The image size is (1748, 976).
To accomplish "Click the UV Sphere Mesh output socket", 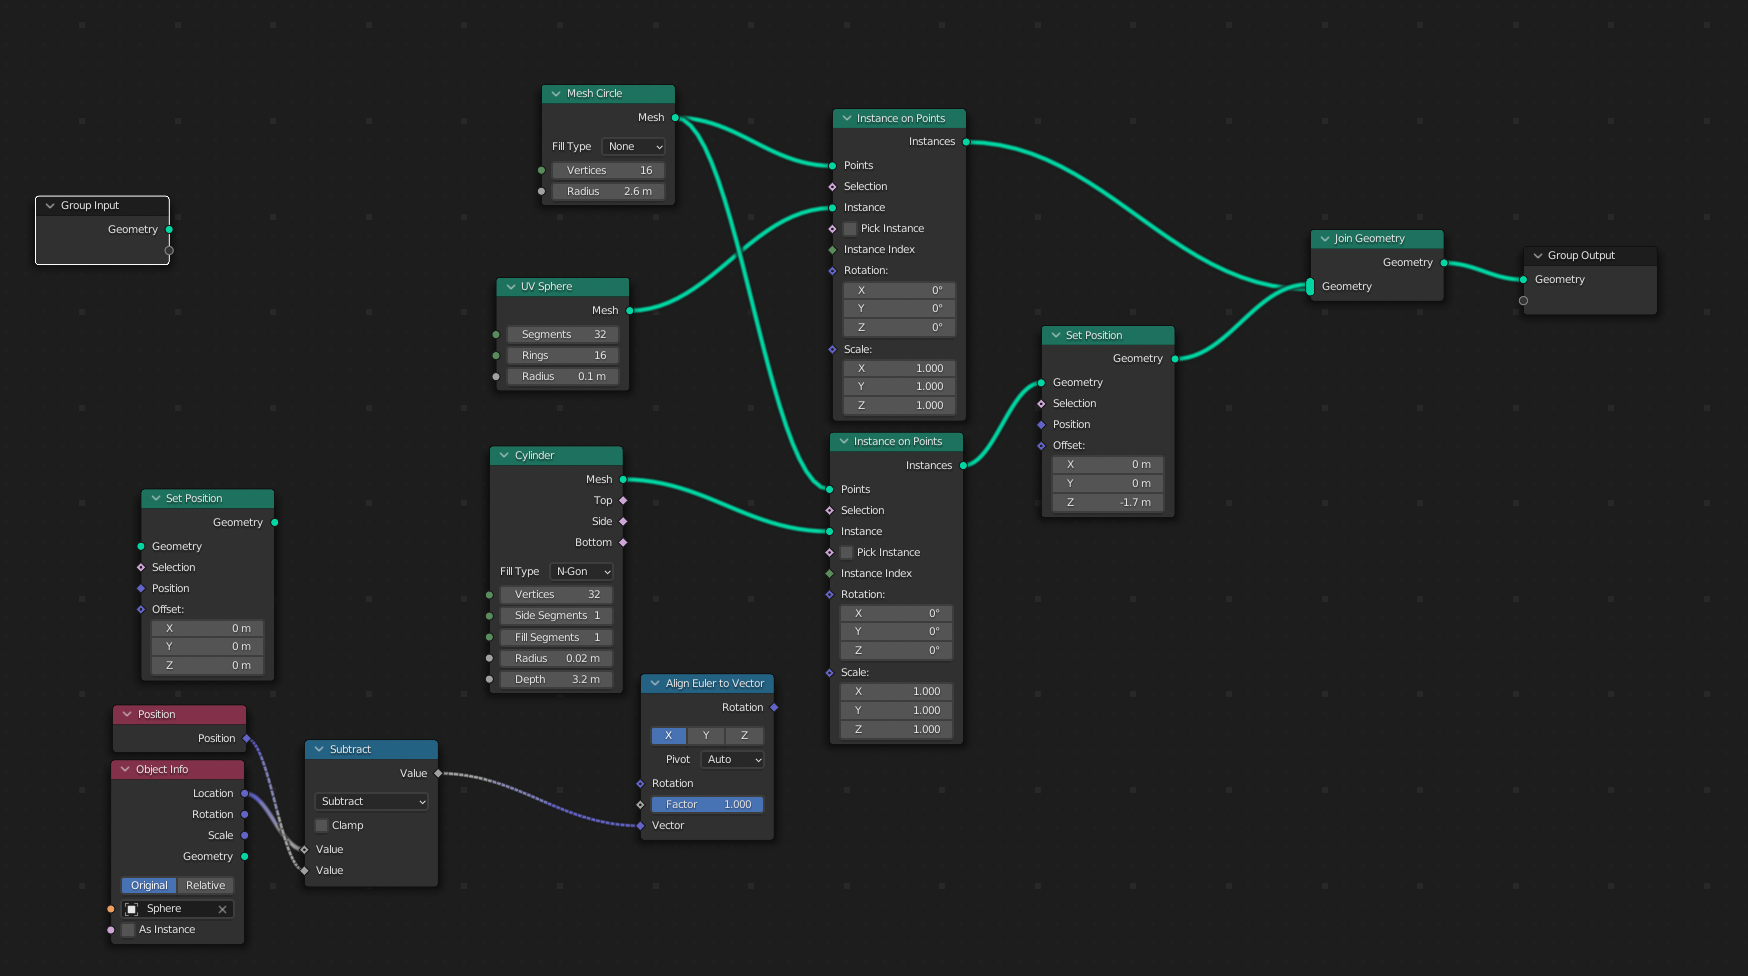I will coord(629,311).
